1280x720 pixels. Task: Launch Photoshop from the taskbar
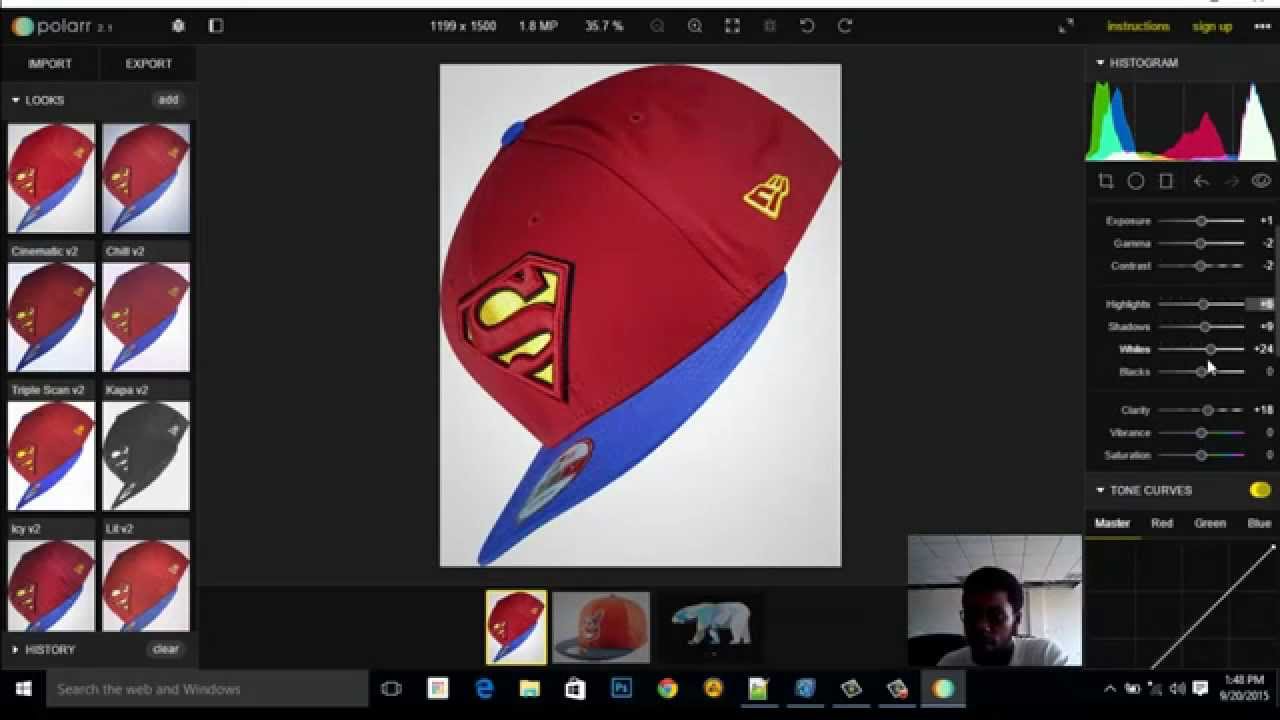pos(621,689)
